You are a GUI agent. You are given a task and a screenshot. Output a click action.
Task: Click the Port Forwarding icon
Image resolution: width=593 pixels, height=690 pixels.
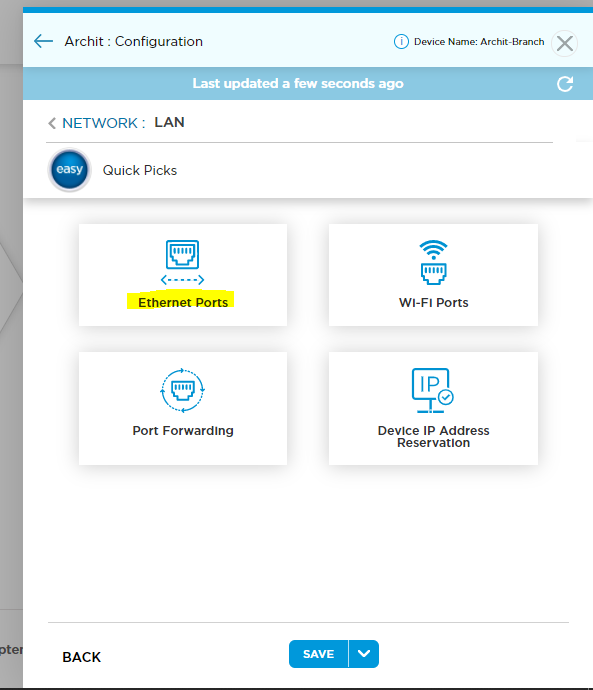pos(183,390)
